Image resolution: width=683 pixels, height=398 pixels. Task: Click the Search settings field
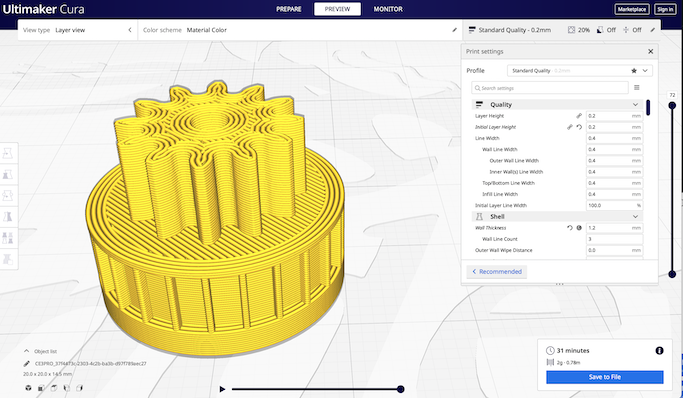[x=550, y=88]
